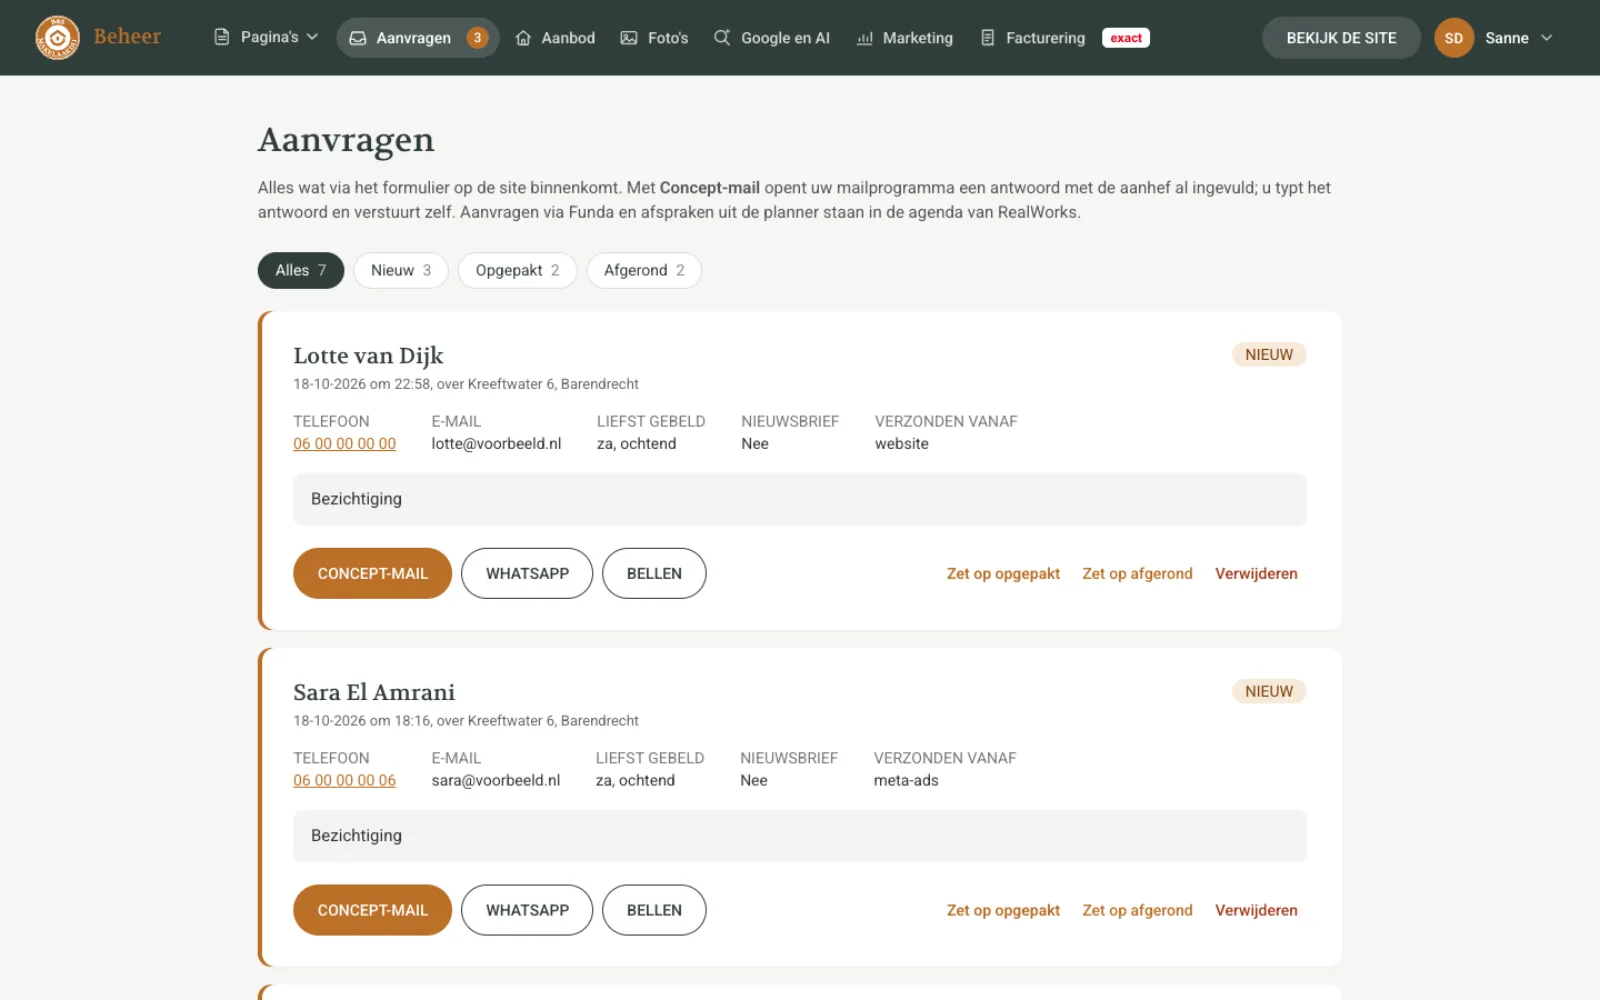Viewport: 1600px width, 1000px height.
Task: Show the Afgerond 2 requests
Action: click(x=644, y=270)
